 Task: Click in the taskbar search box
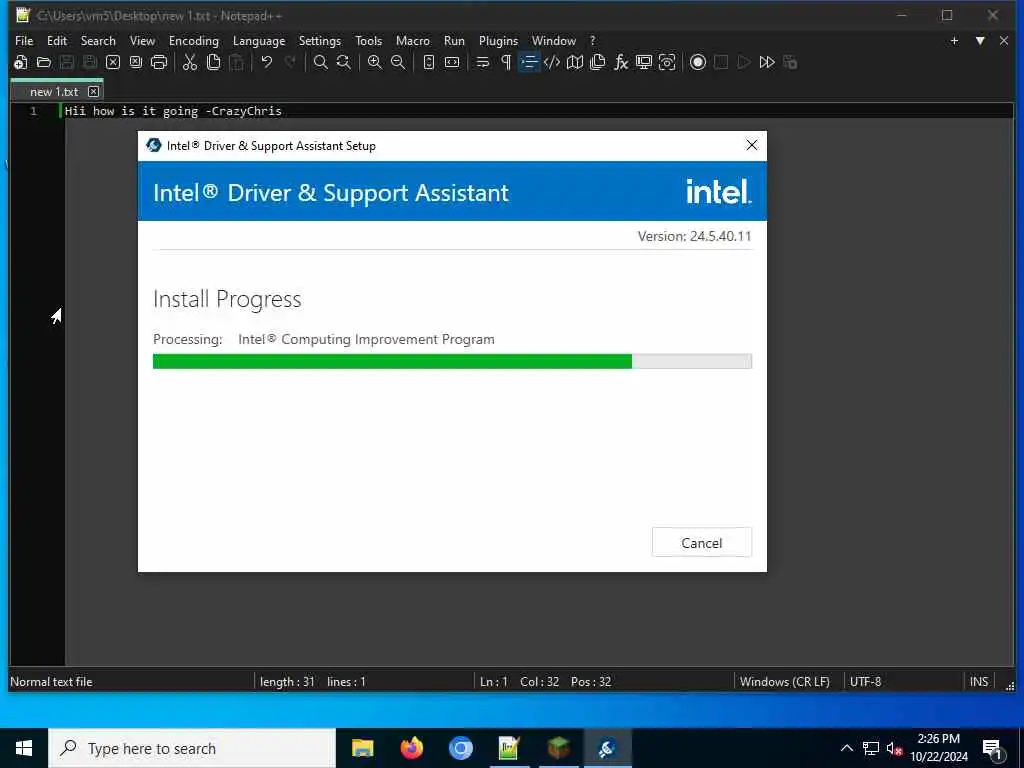(192, 748)
